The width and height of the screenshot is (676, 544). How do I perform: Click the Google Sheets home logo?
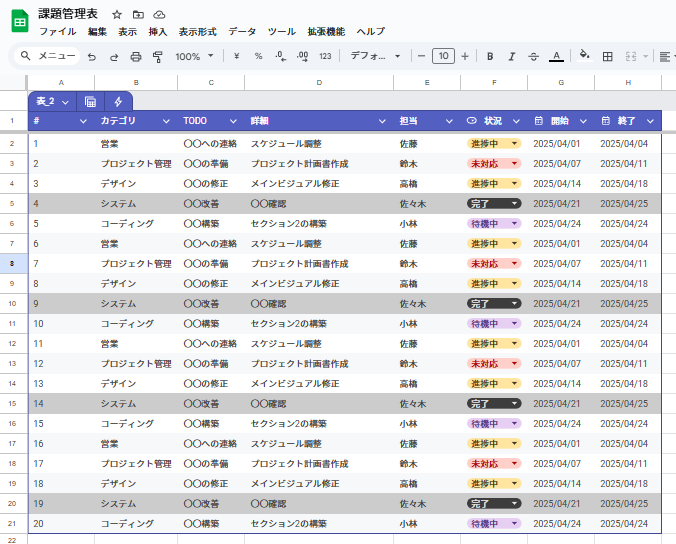pos(20,21)
